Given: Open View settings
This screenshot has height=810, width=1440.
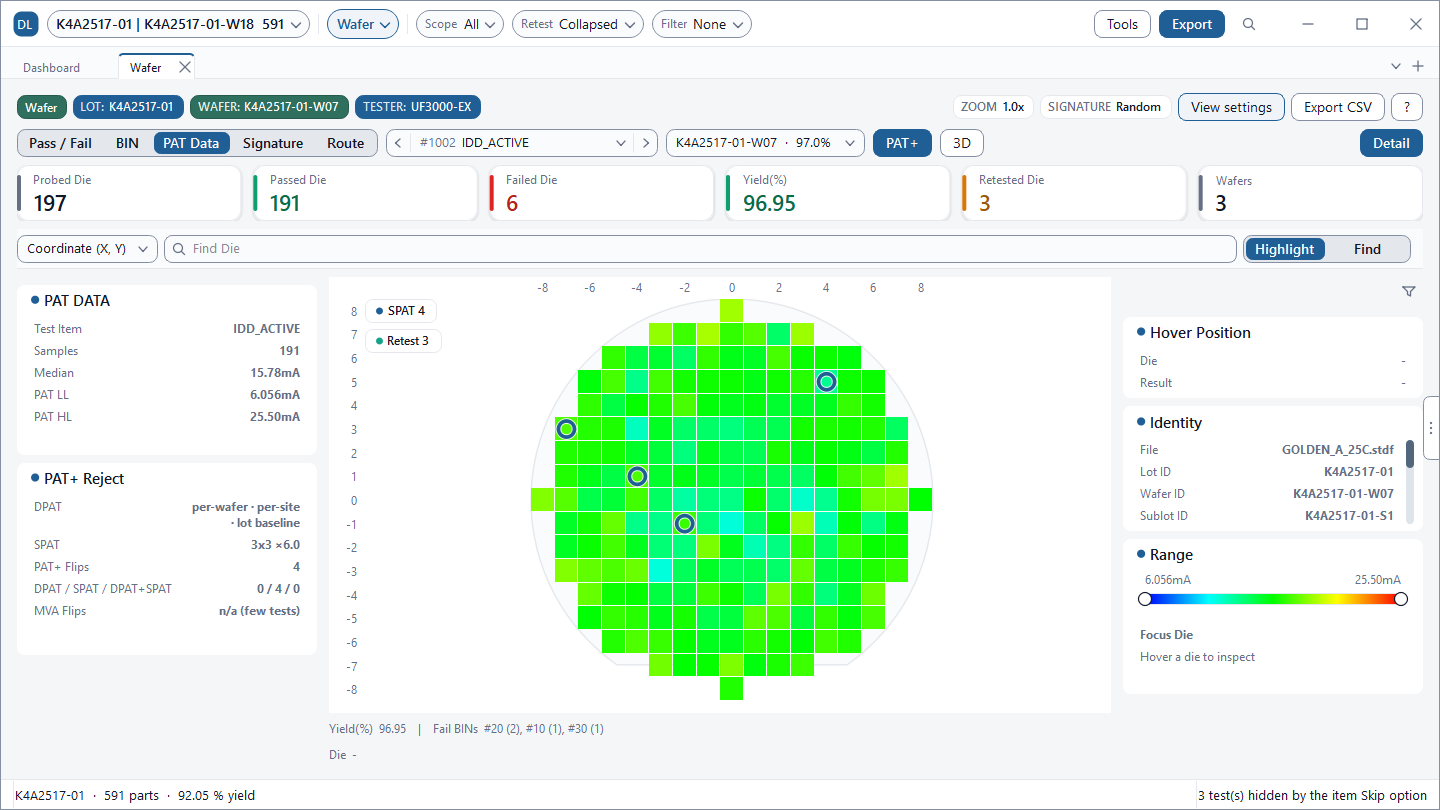Looking at the screenshot, I should 1231,107.
